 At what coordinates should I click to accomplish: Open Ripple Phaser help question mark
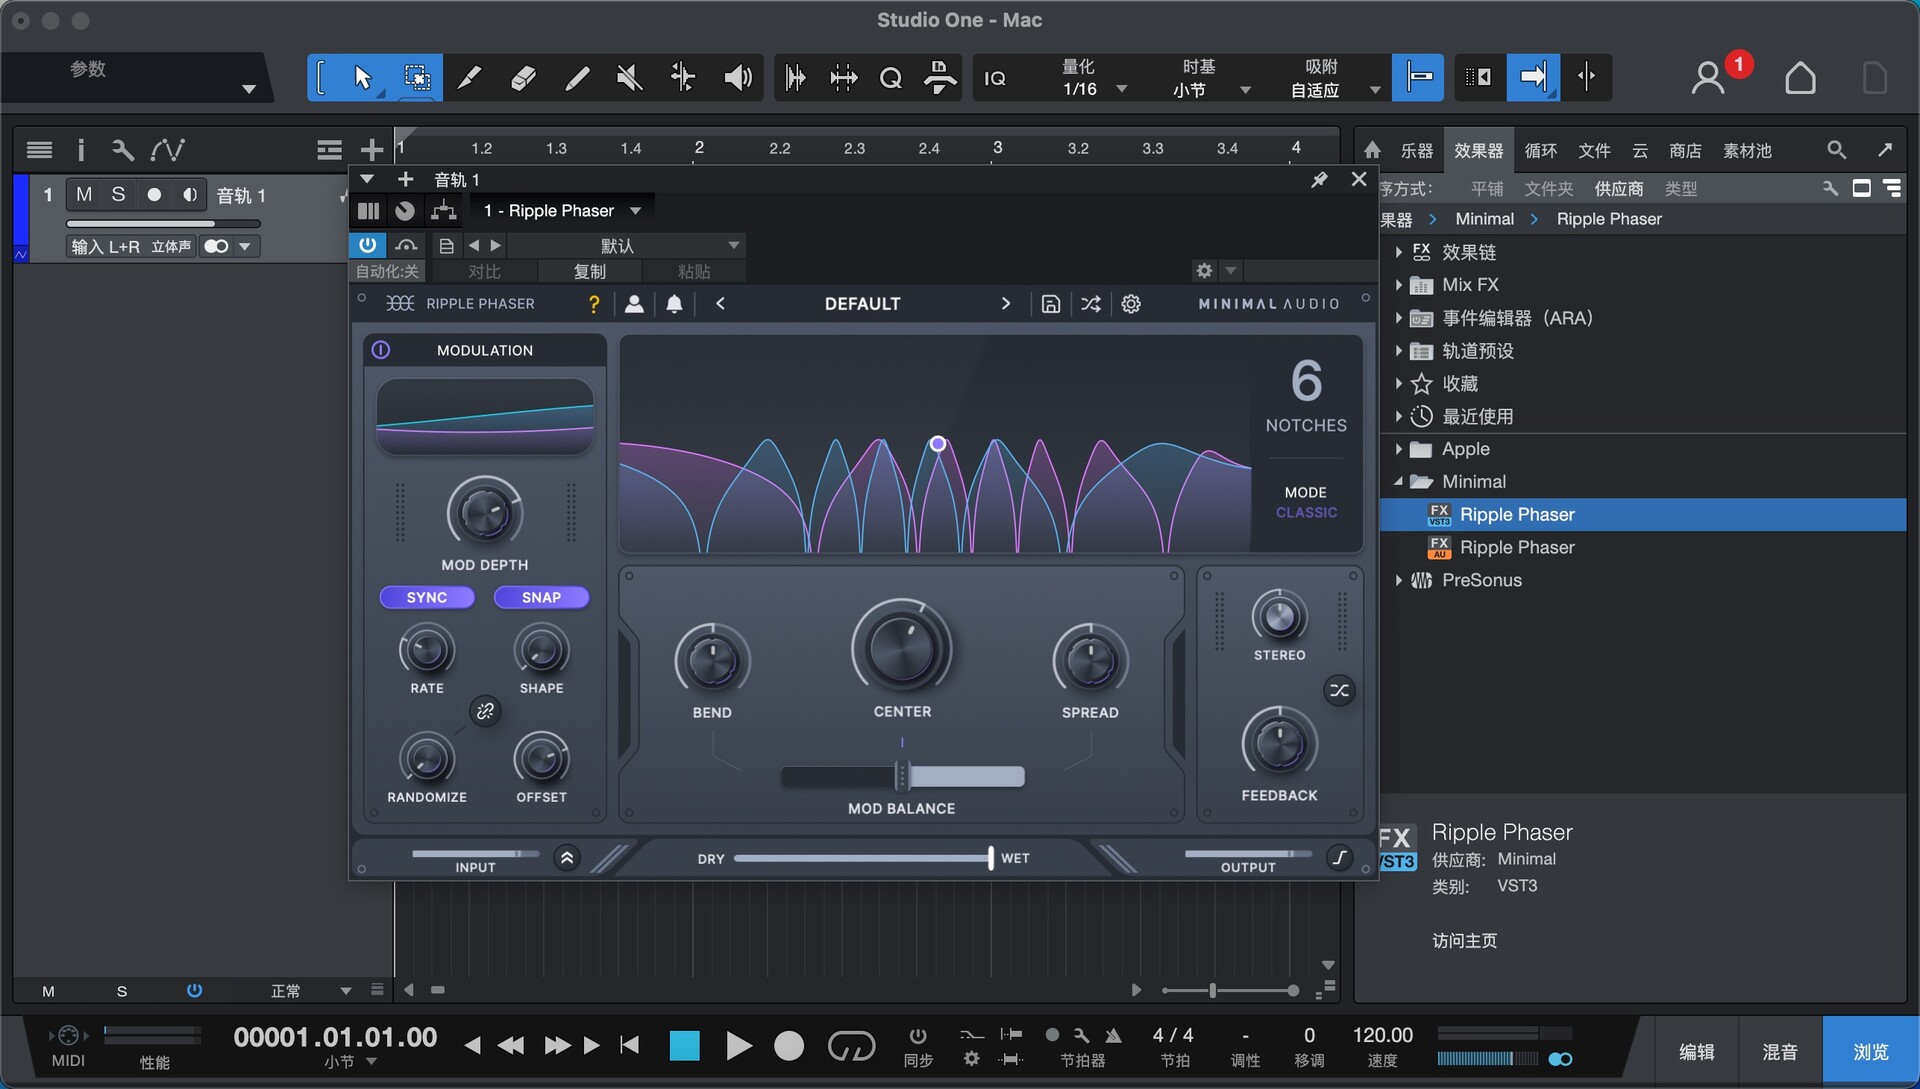coord(594,304)
